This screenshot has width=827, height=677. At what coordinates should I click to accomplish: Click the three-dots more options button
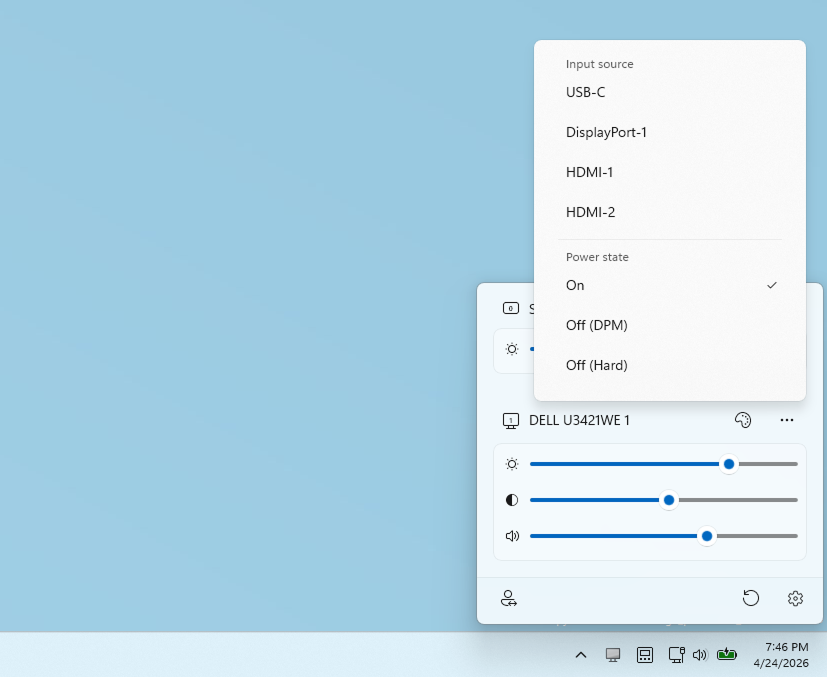[787, 420]
